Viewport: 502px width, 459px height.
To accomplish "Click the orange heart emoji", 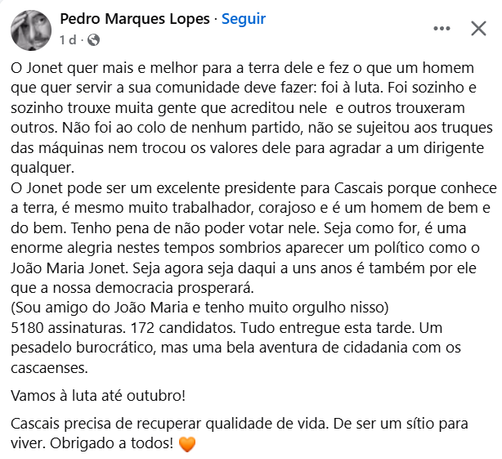I will click(x=187, y=444).
